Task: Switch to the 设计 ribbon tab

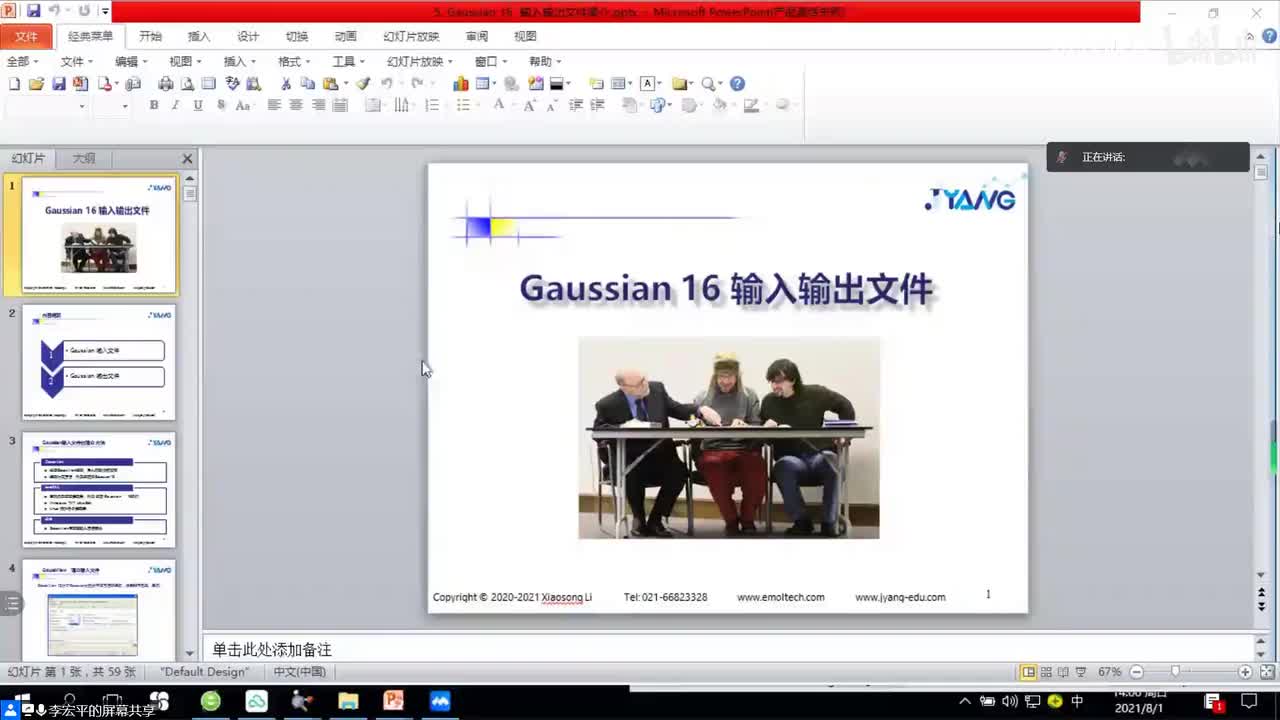Action: tap(248, 36)
